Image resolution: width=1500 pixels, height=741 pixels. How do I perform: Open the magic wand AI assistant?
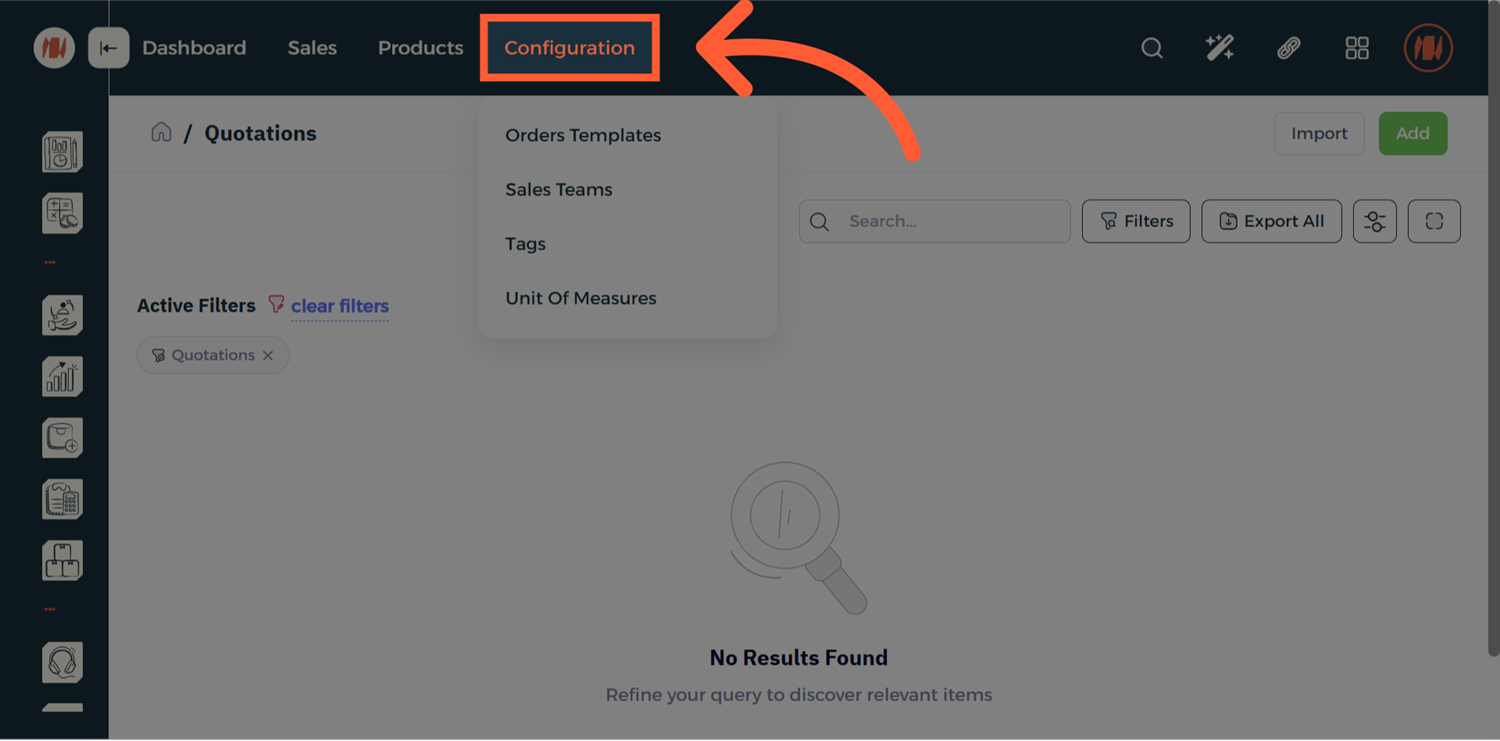point(1220,48)
